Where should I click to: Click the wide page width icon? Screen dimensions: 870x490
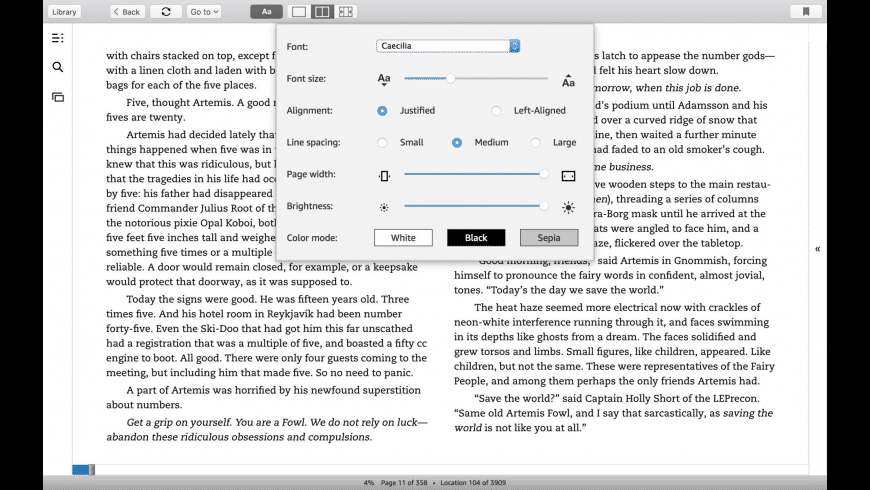[x=568, y=176]
